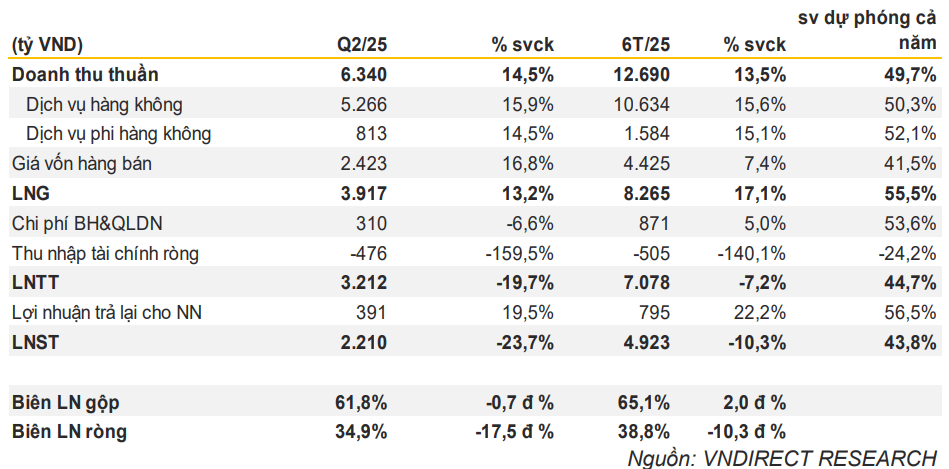
Task: Click the 6T/25 column header
Action: [645, 45]
